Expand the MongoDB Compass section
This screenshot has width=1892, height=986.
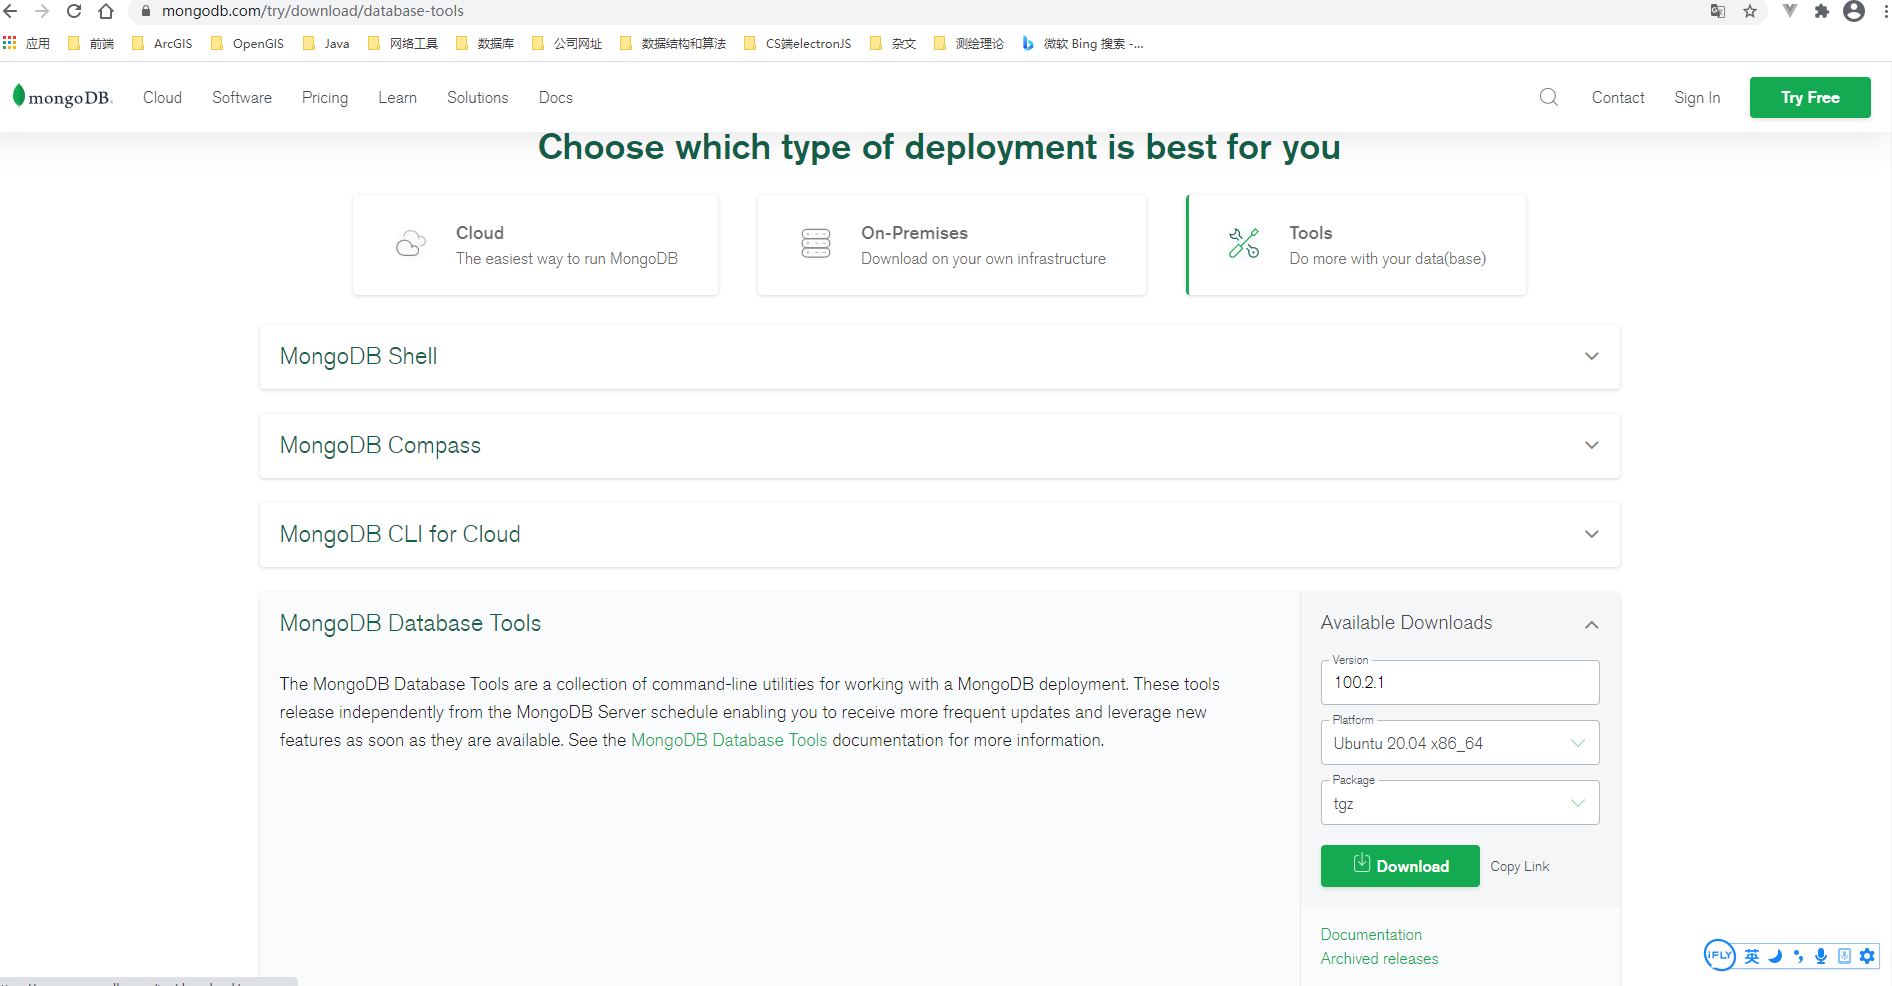tap(1591, 446)
